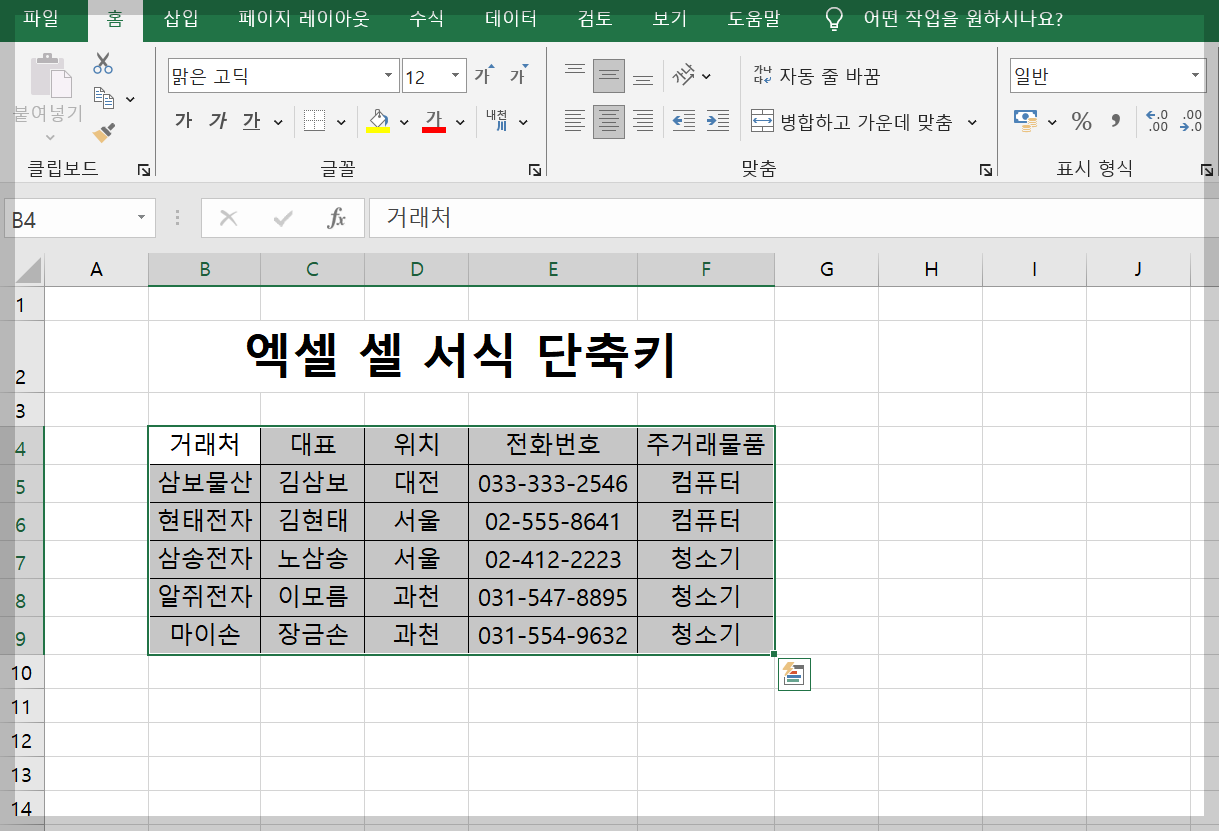
Task: Click the Percent Style icon
Action: tap(1082, 120)
